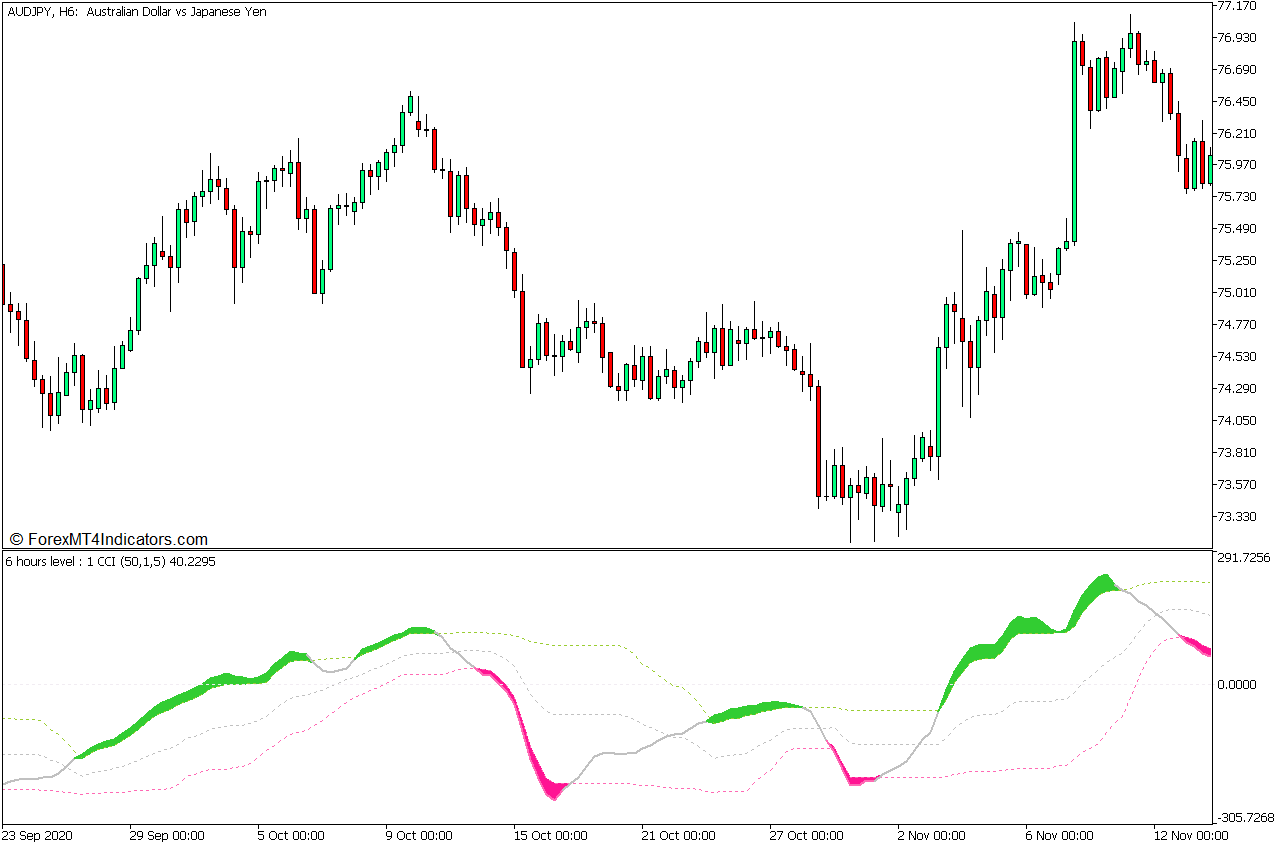Click the 73.330 price level on axis

(1235, 517)
